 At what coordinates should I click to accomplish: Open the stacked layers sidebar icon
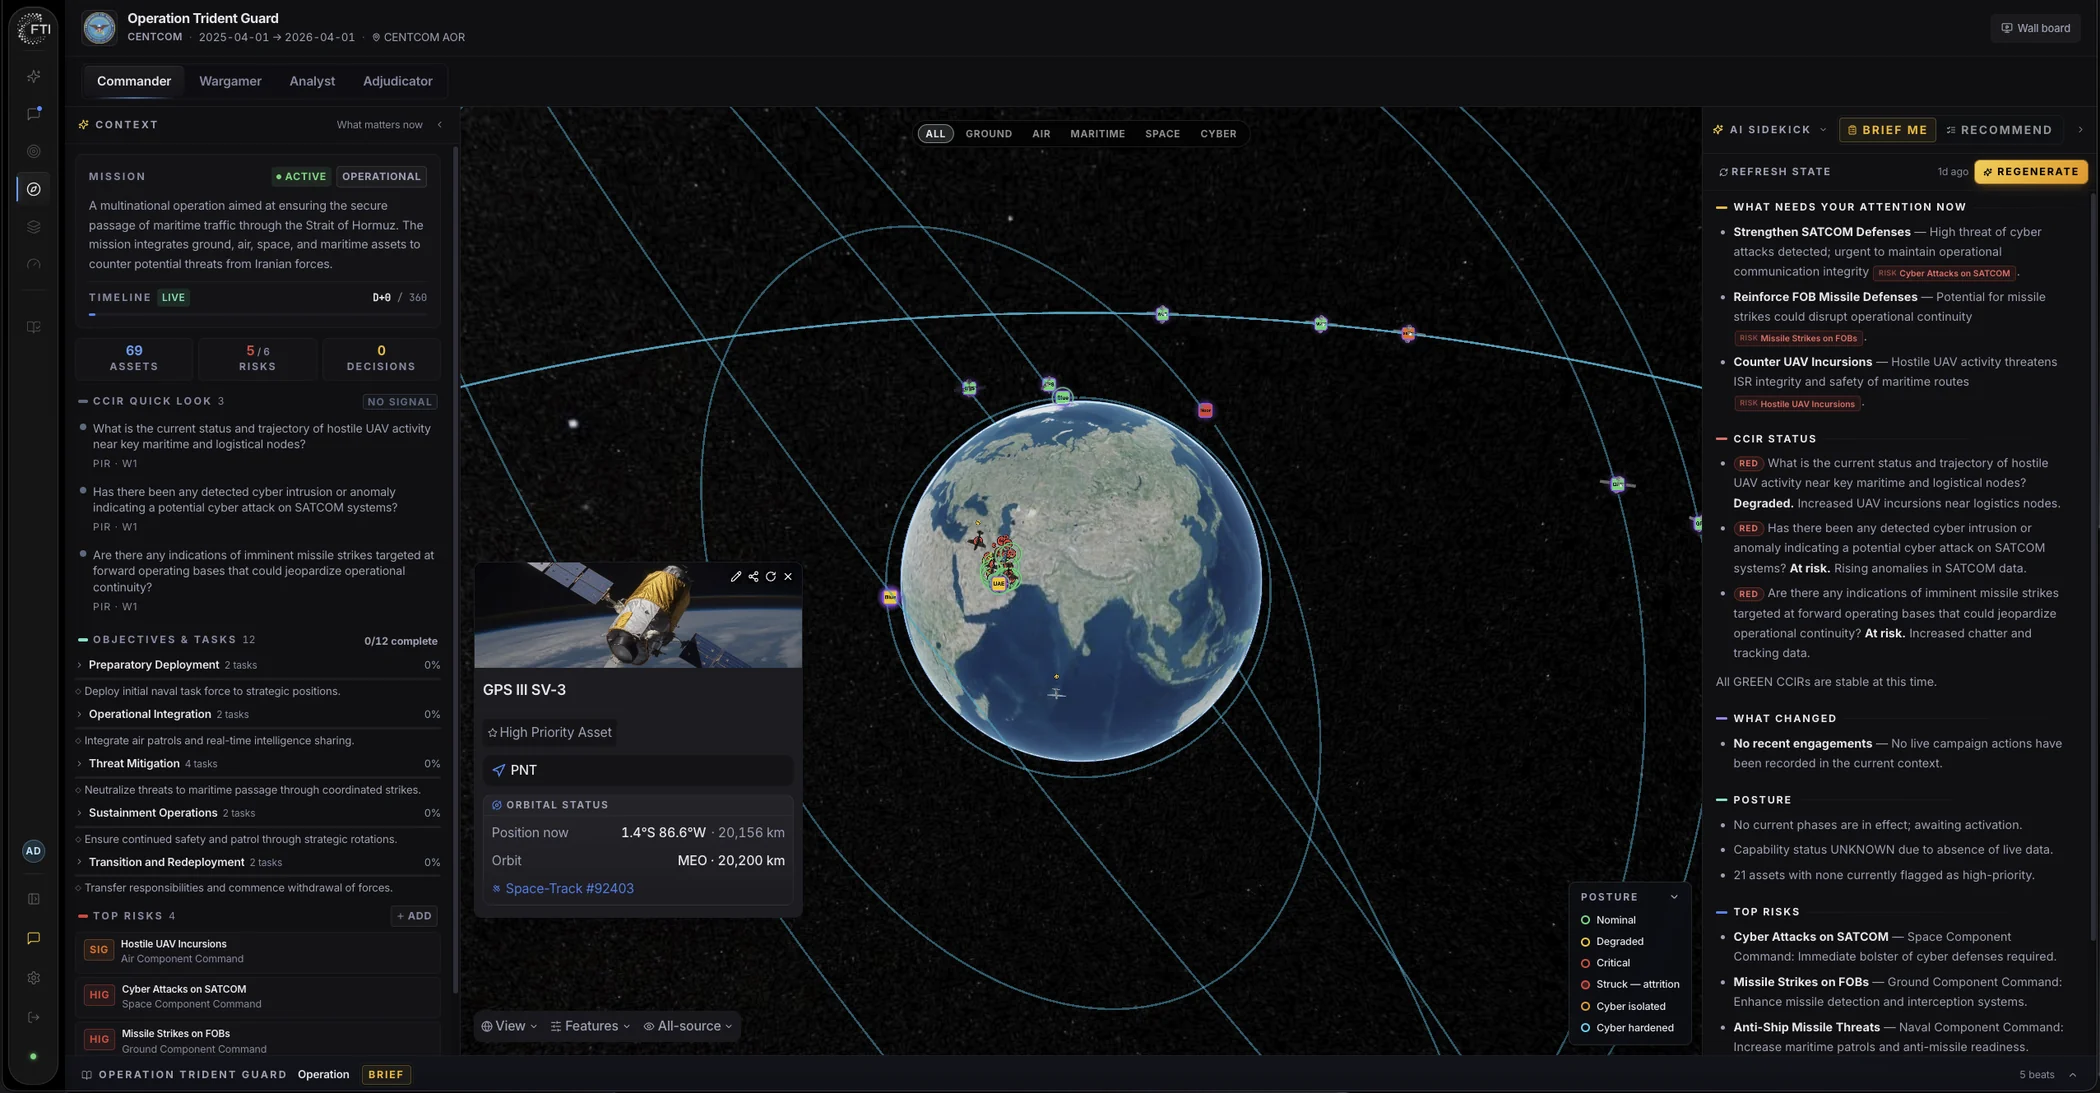point(34,227)
